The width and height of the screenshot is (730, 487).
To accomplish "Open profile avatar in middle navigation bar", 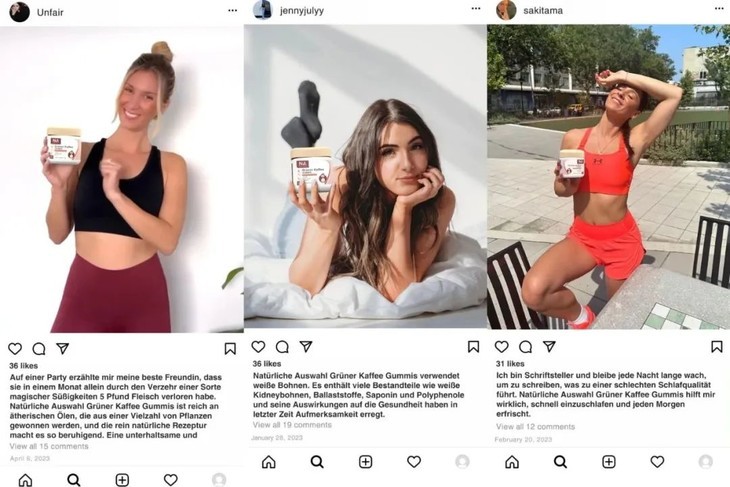I will [462, 462].
